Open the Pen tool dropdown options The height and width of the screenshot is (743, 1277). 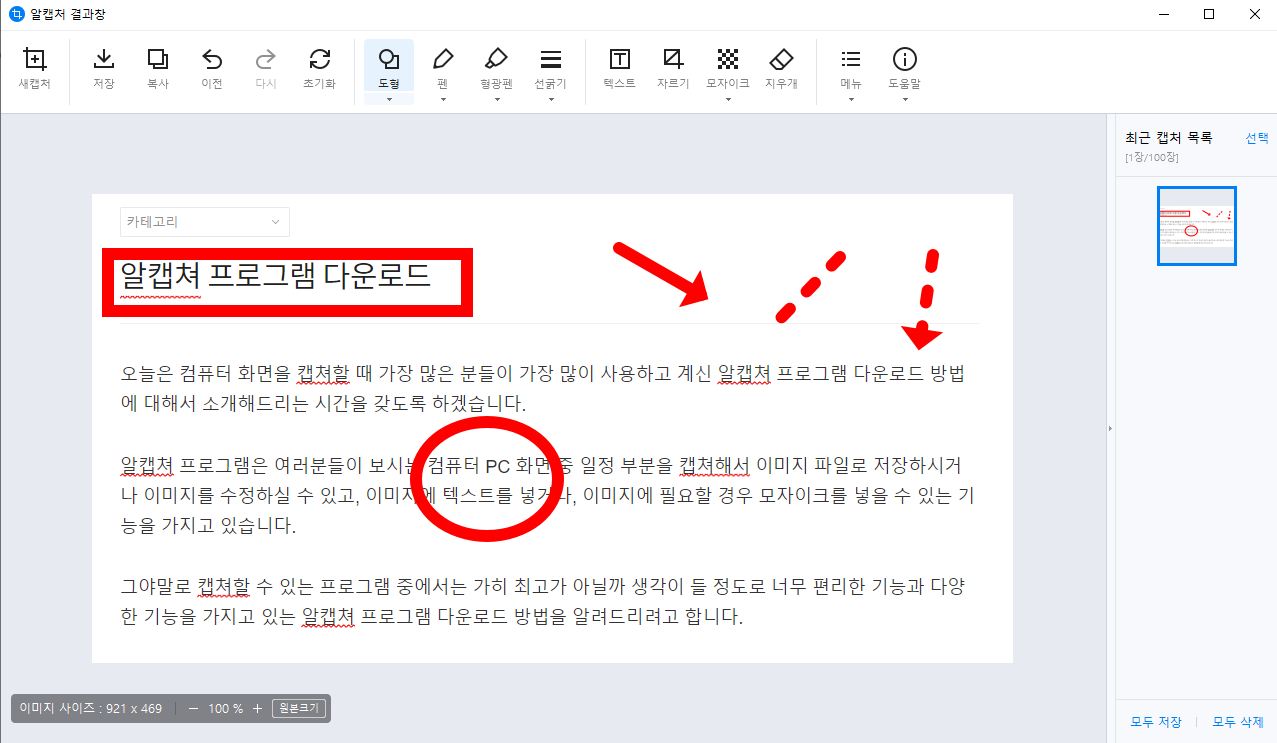coord(443,97)
